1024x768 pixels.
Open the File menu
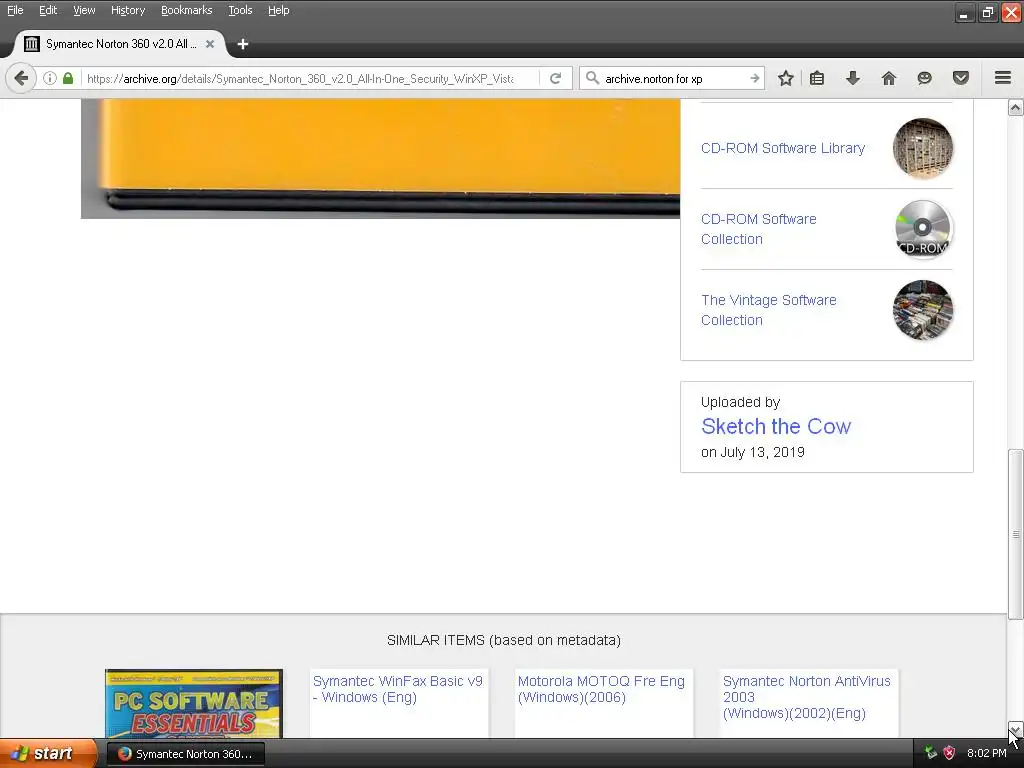(15, 10)
